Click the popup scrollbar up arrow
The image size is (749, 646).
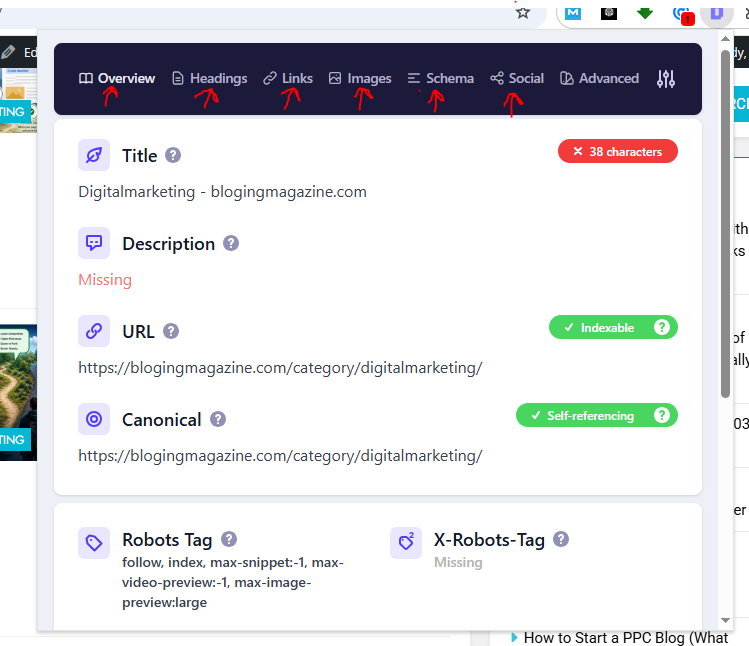(726, 39)
